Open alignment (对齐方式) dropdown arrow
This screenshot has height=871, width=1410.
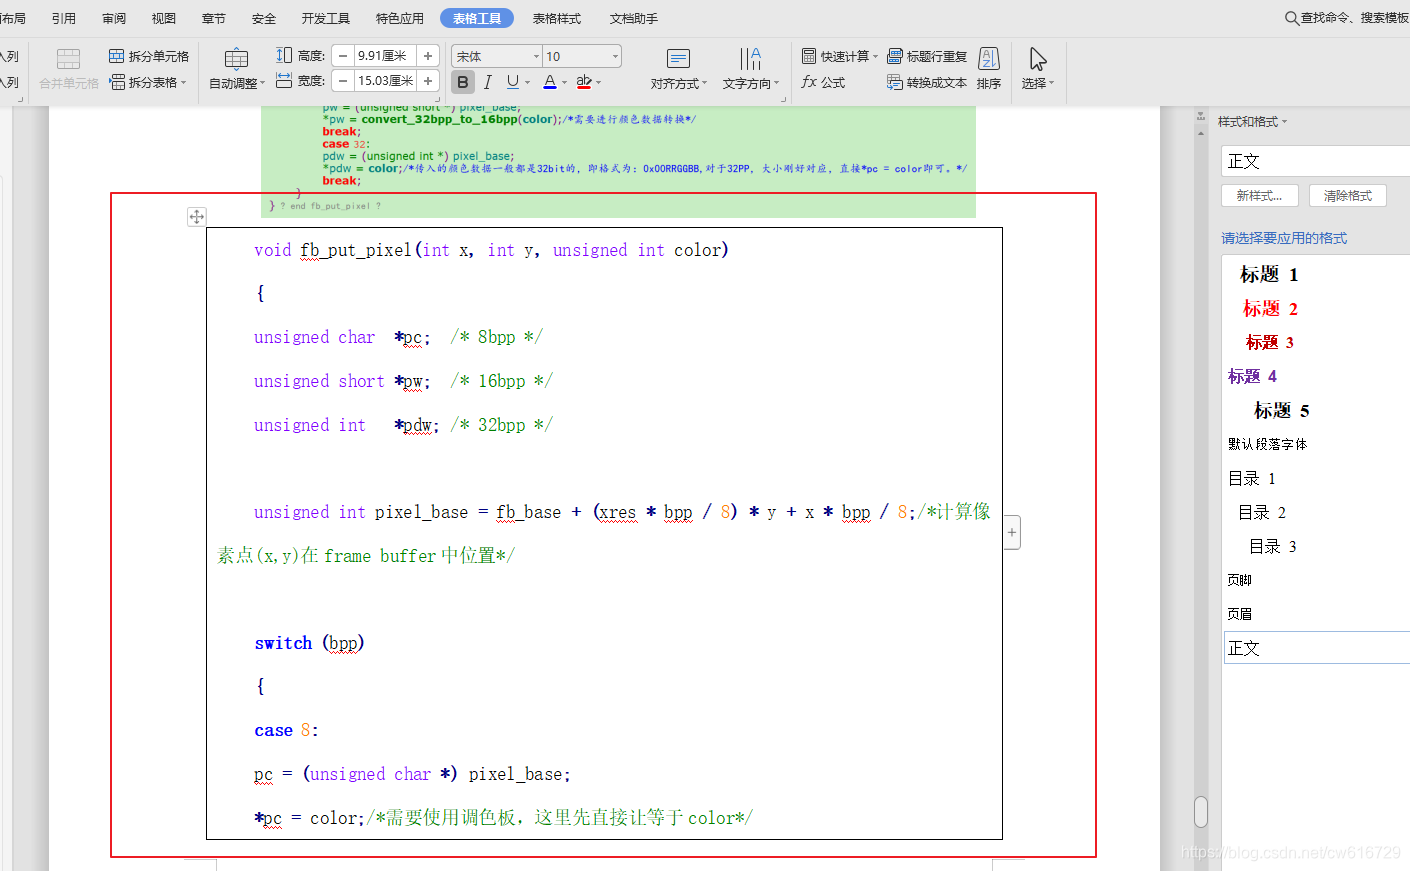[x=705, y=84]
